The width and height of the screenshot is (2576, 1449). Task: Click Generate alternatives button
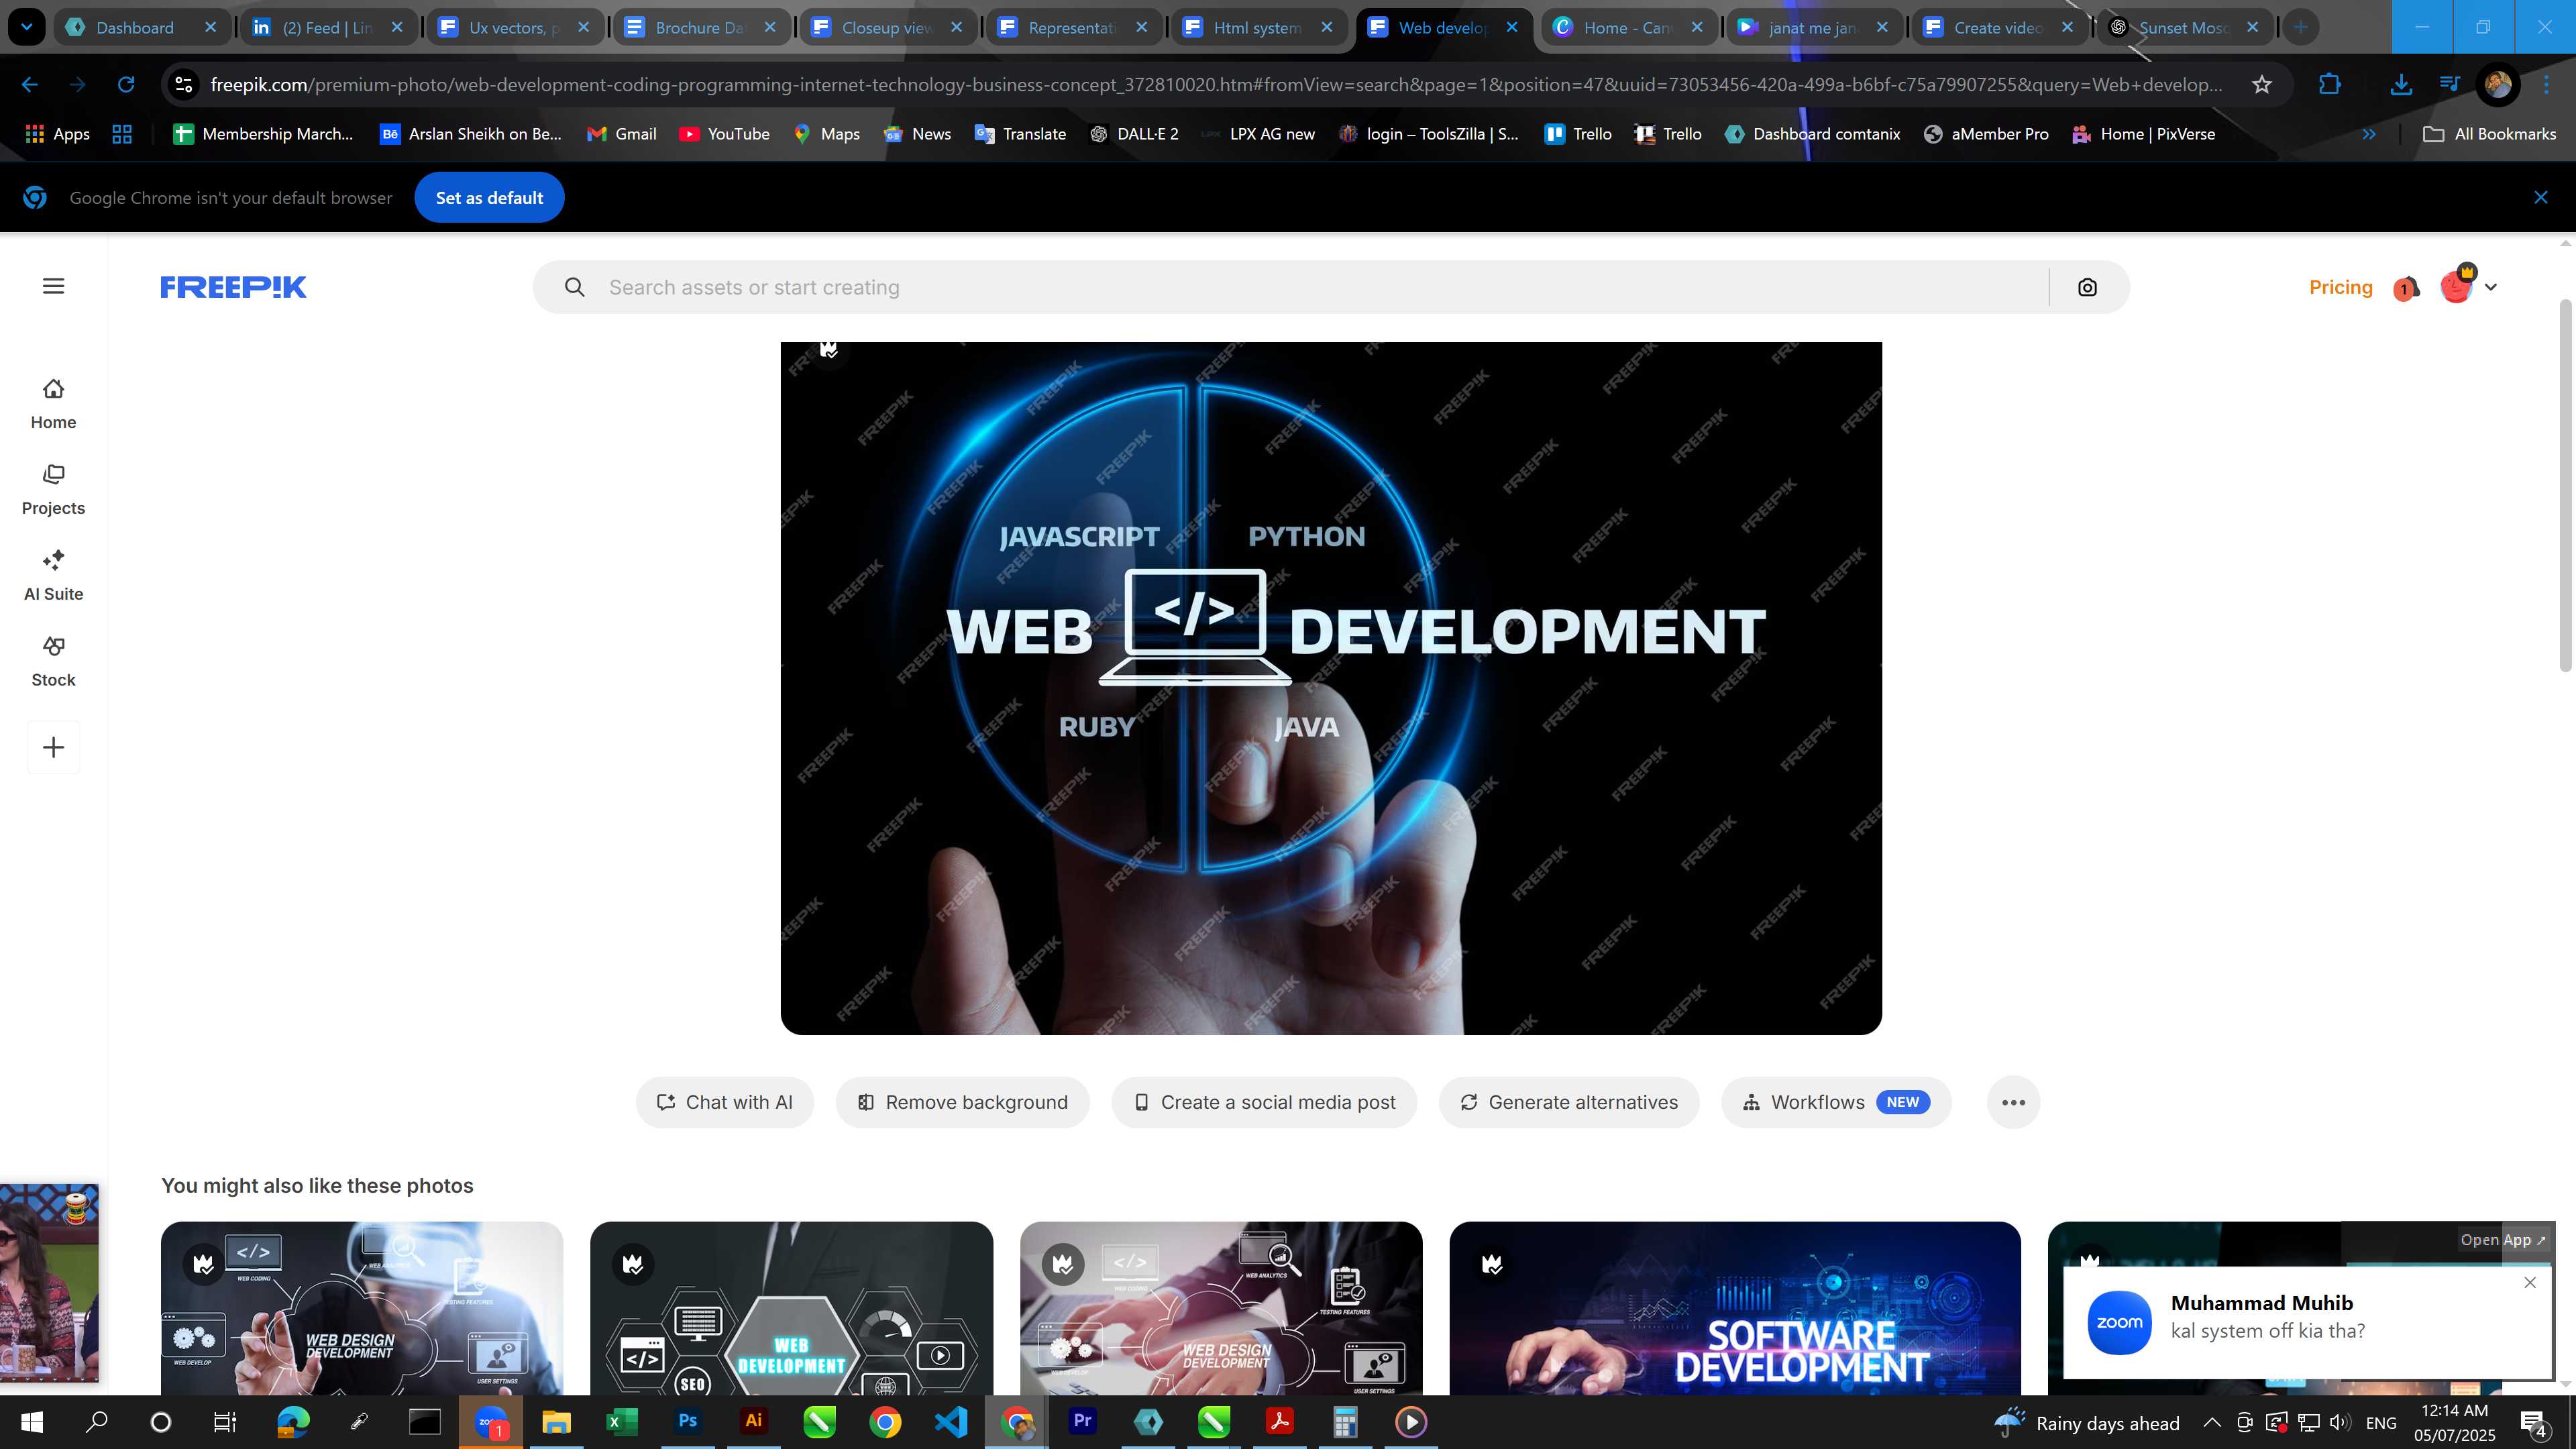click(x=1569, y=1102)
